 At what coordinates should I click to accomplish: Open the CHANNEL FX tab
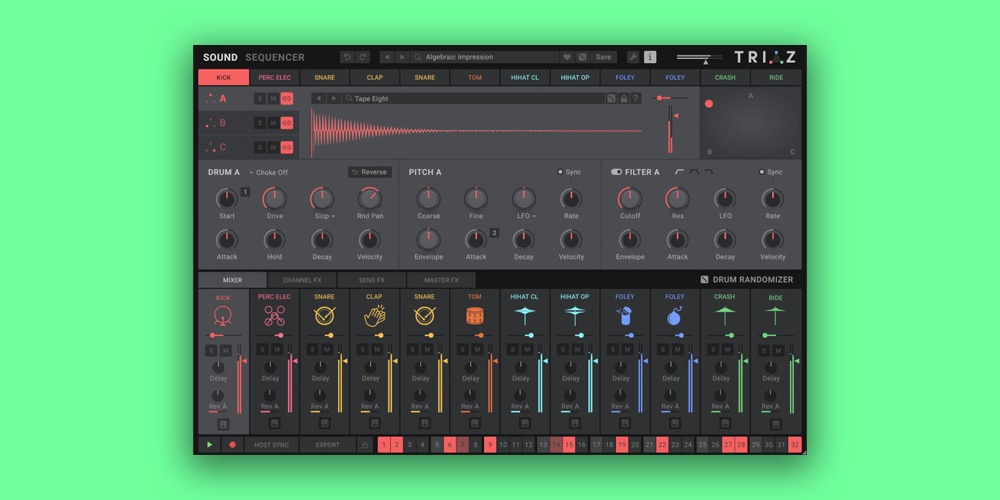[302, 280]
